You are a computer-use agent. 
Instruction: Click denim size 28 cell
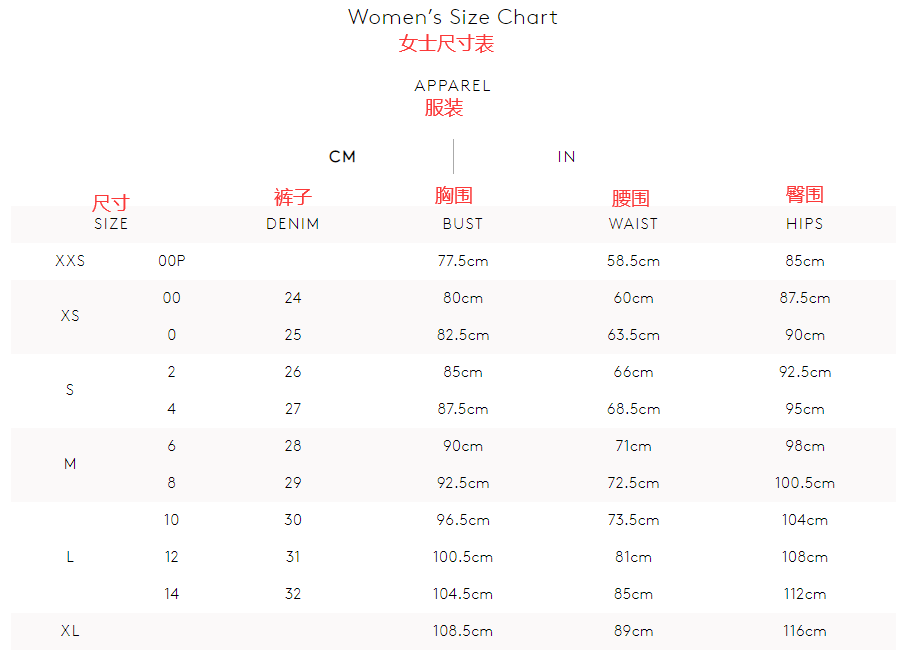point(293,446)
